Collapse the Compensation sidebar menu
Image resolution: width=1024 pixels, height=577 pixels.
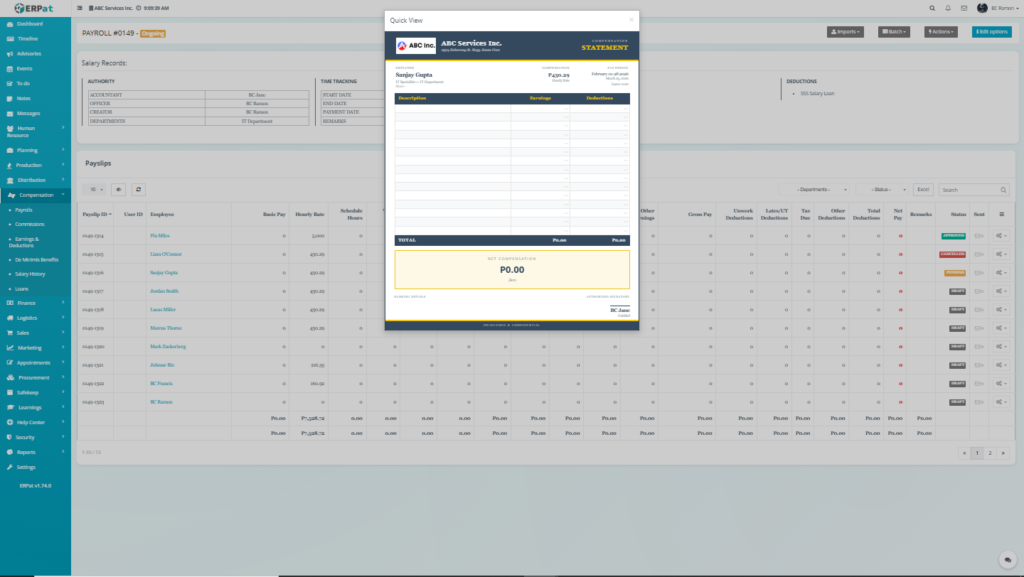coord(35,195)
